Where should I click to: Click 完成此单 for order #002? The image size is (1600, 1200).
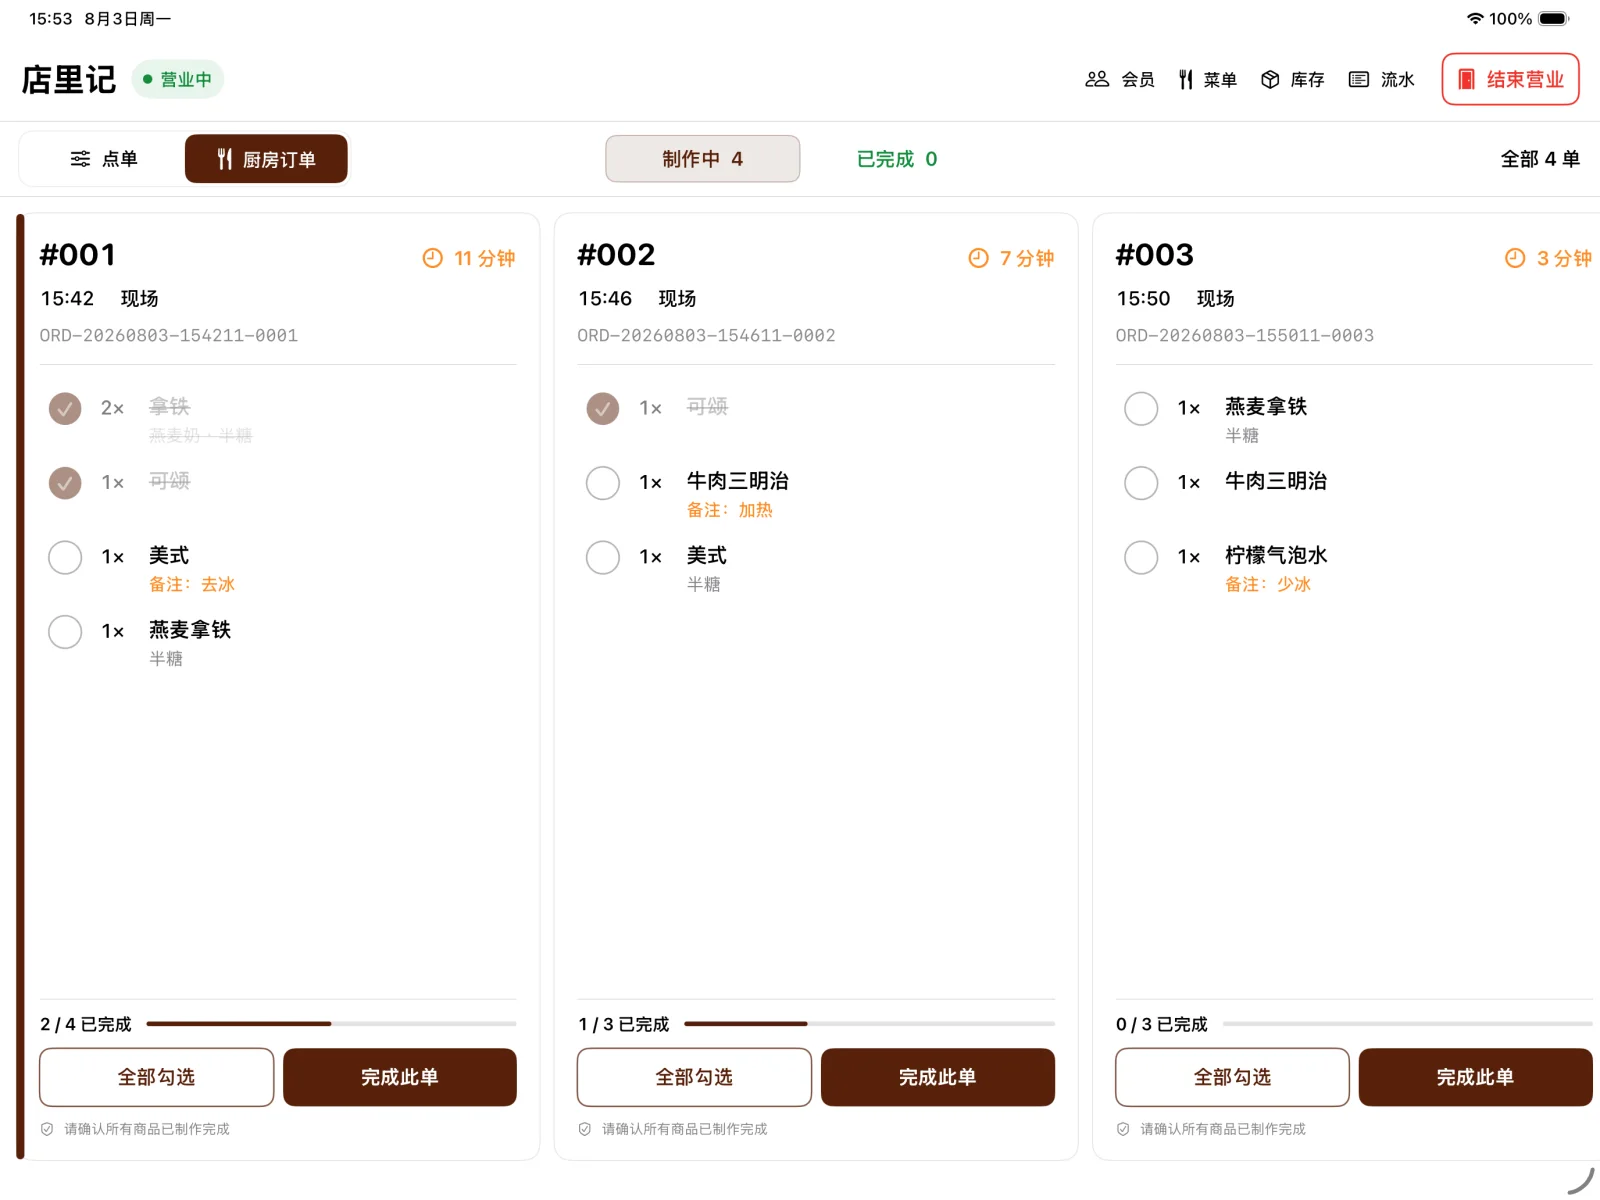coord(938,1077)
